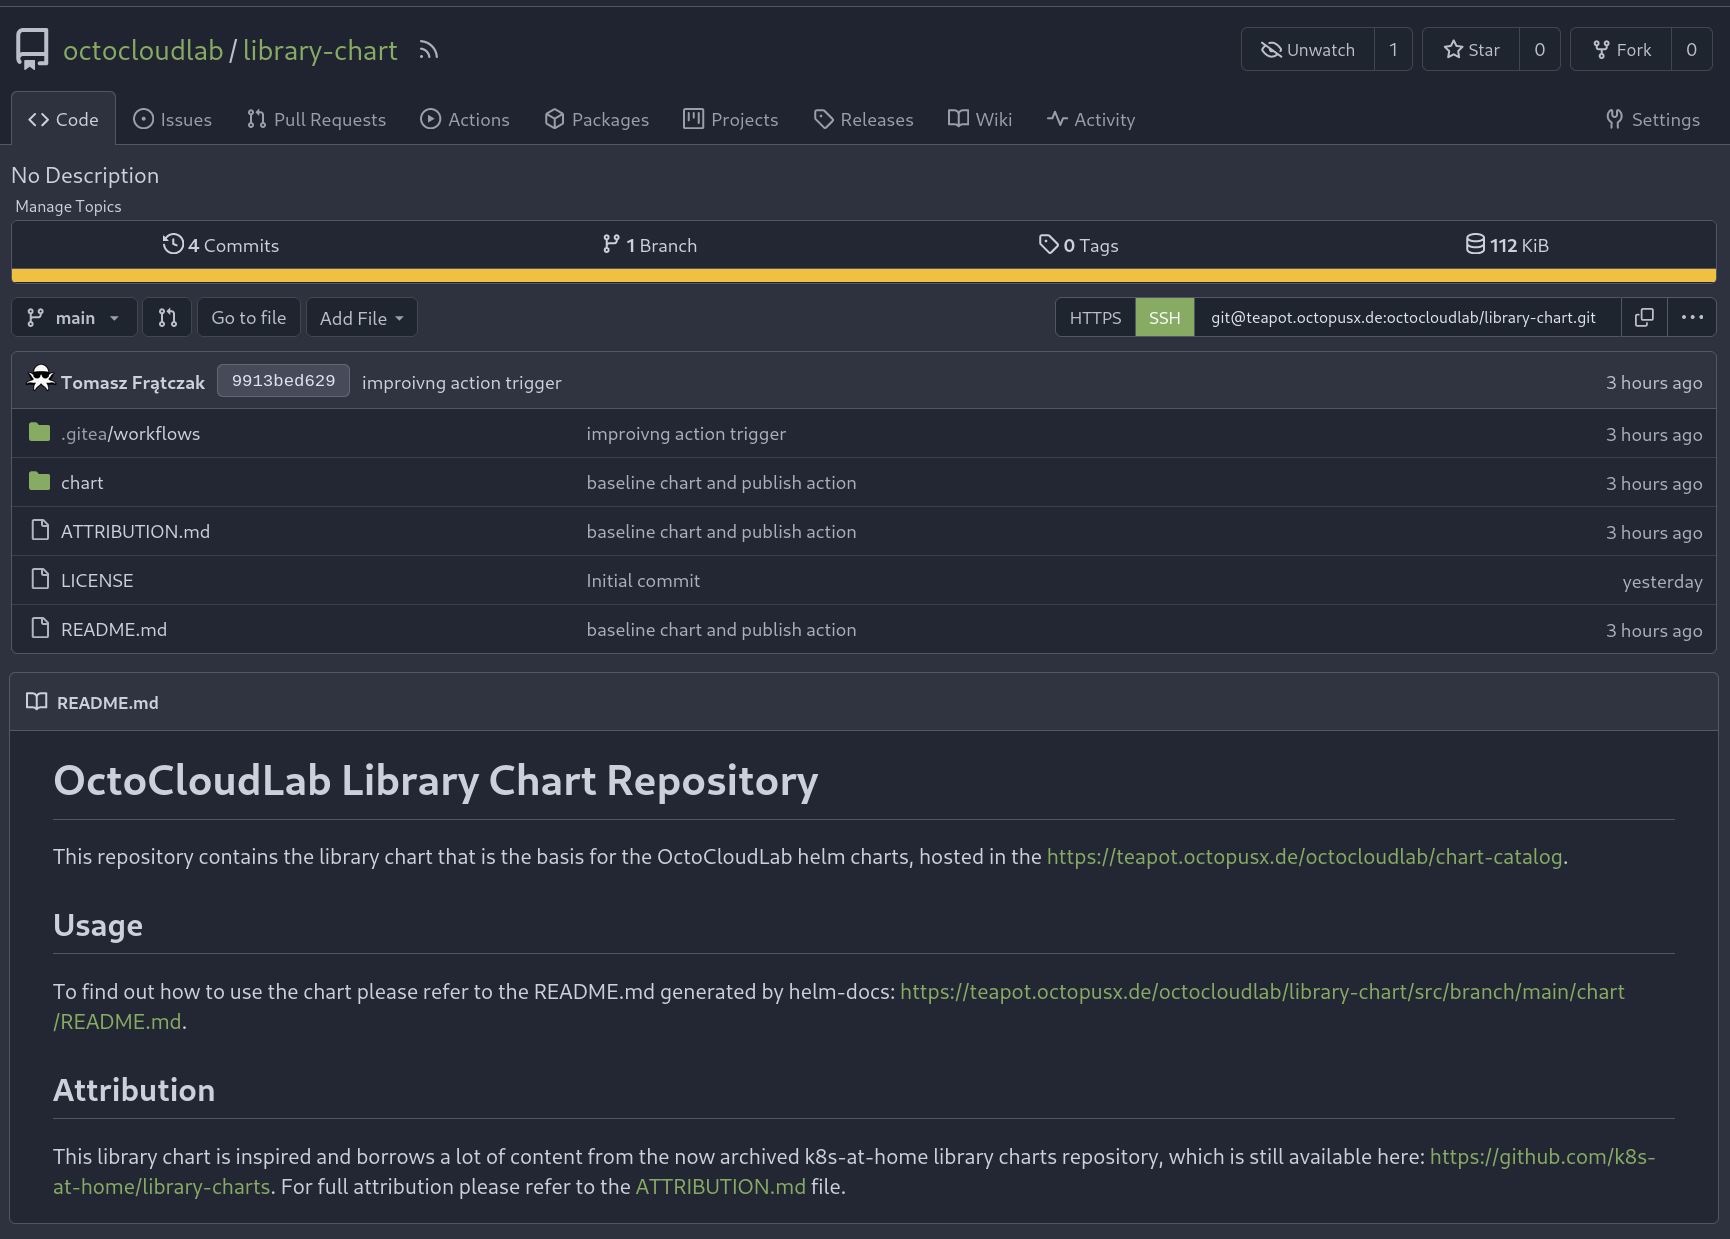Follow the library-chart chart/README.md URL link
The width and height of the screenshot is (1730, 1239).
[1262, 991]
